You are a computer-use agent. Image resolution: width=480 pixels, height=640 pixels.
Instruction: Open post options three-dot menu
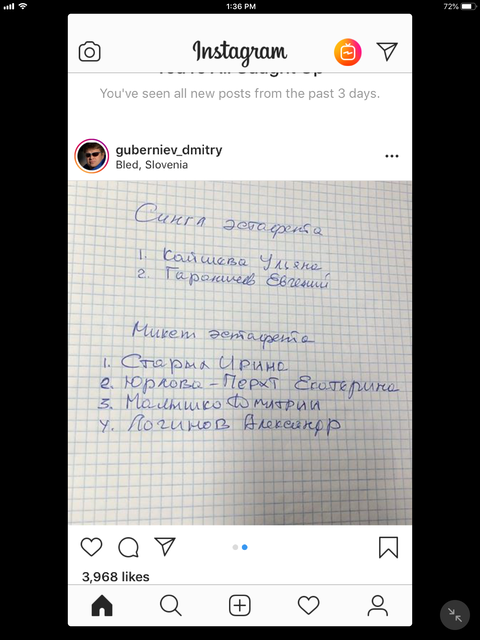[x=391, y=156]
